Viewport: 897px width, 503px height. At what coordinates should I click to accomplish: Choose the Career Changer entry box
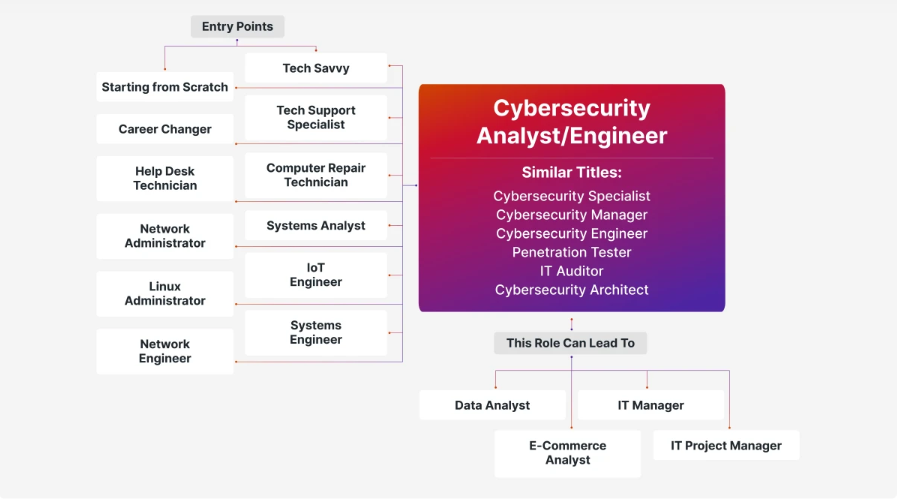[165, 129]
